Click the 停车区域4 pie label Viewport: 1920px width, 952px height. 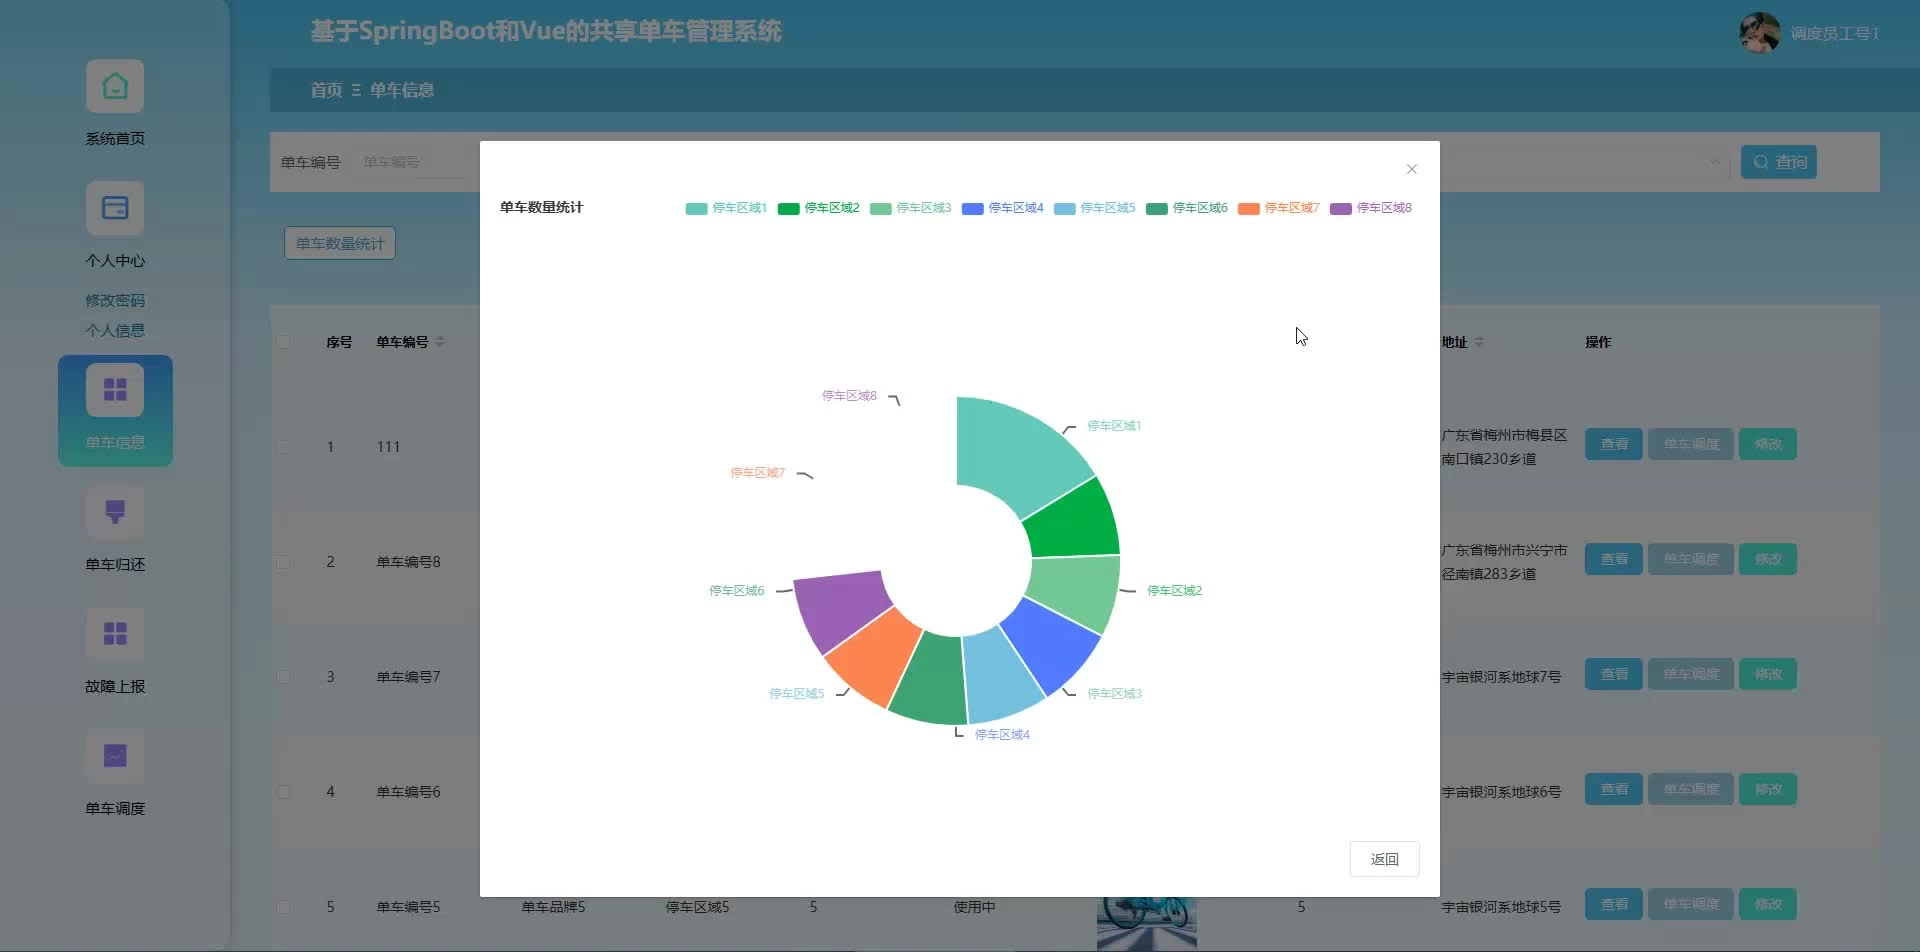coord(1002,735)
